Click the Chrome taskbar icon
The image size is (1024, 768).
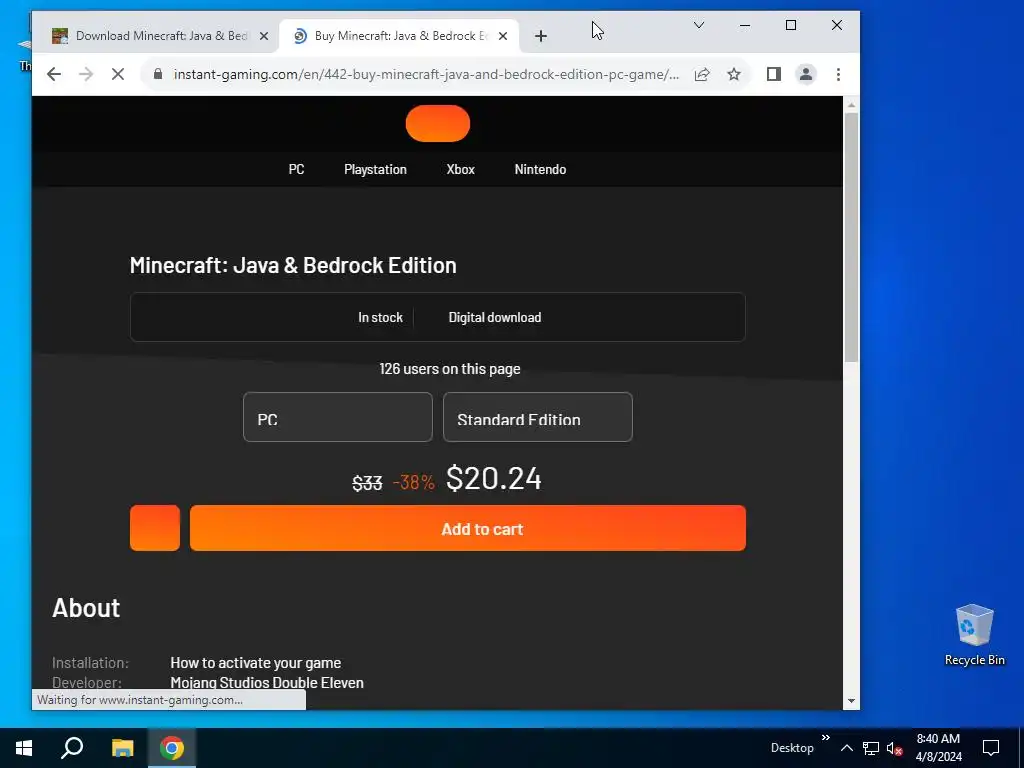[x=172, y=748]
